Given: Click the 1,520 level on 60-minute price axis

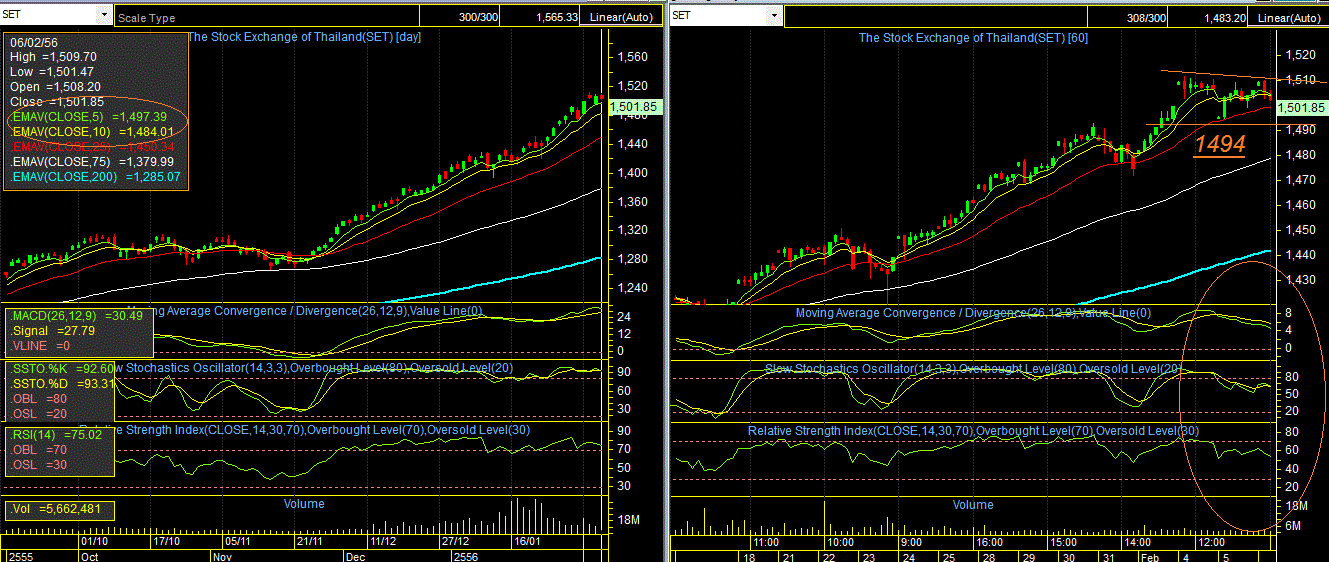Looking at the screenshot, I should [x=1301, y=55].
